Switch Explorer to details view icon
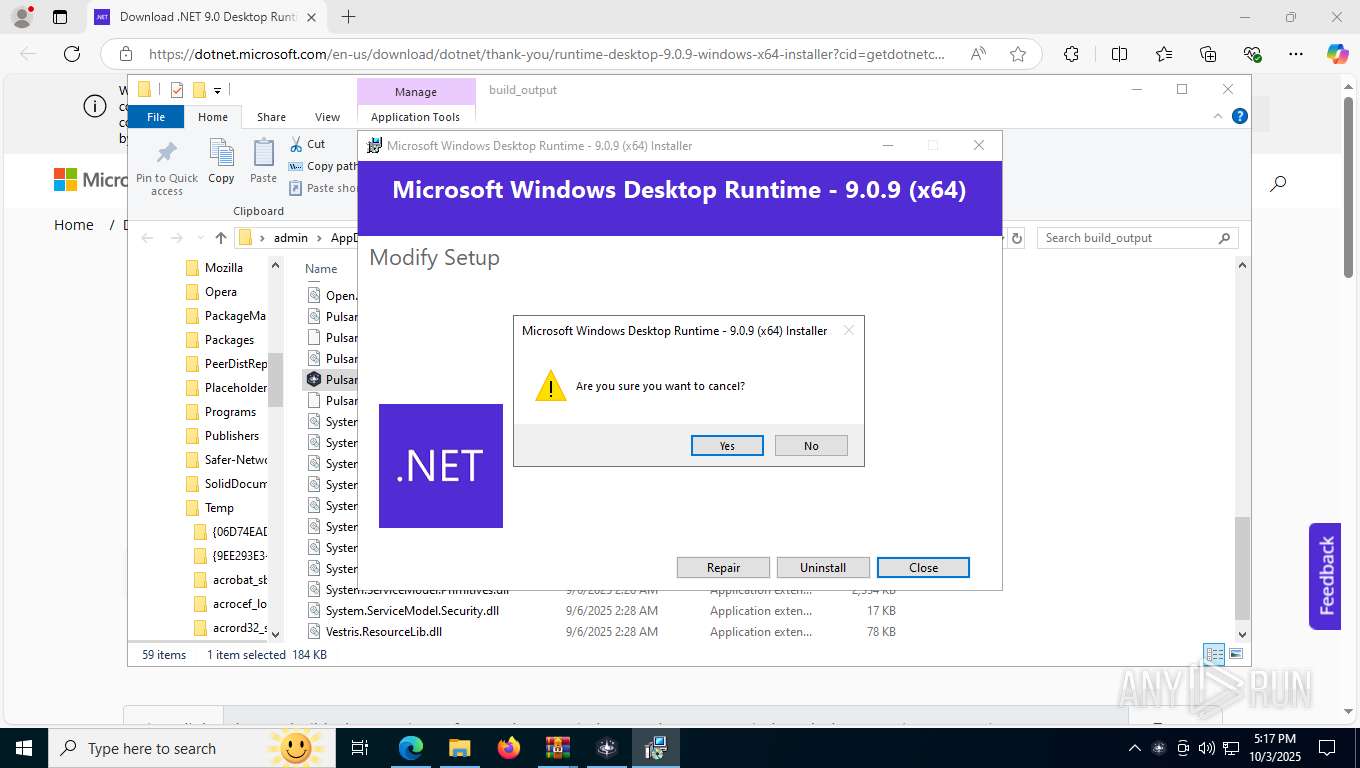The image size is (1360, 768). [x=1214, y=655]
